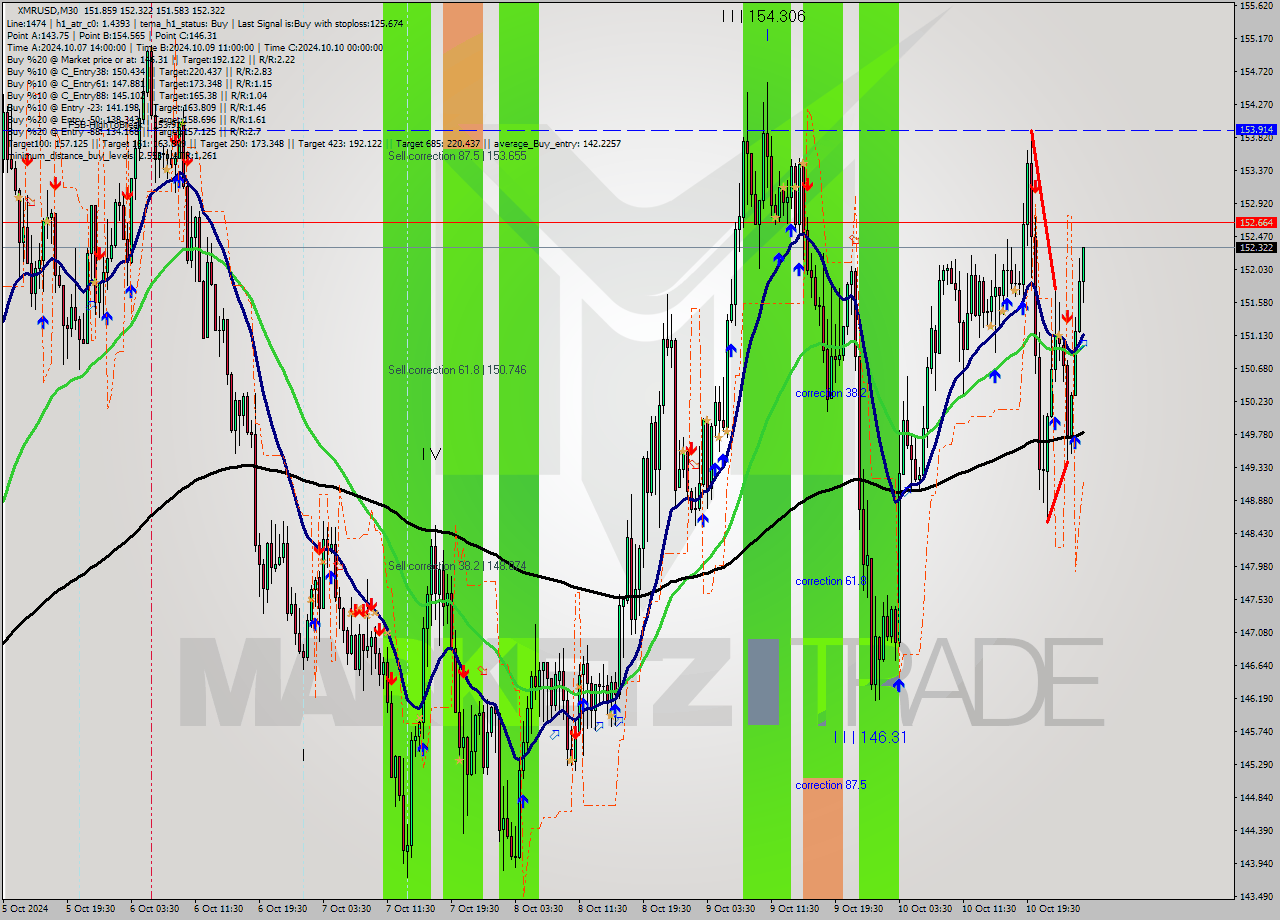Click 144.840 on the price axis
Screen dimensions: 1280x920
coord(1256,798)
